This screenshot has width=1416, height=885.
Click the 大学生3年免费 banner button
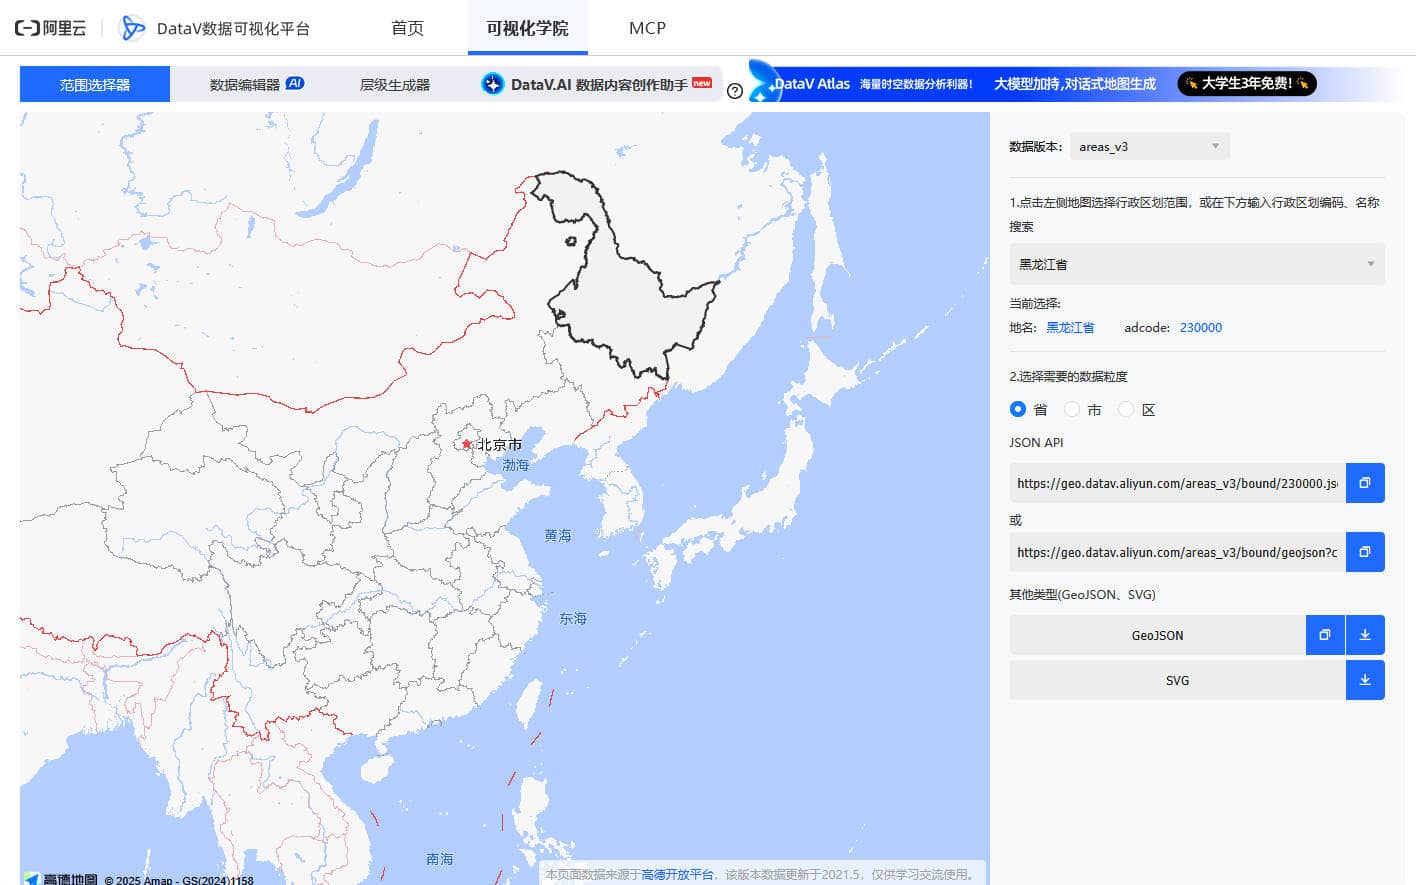[x=1246, y=84]
